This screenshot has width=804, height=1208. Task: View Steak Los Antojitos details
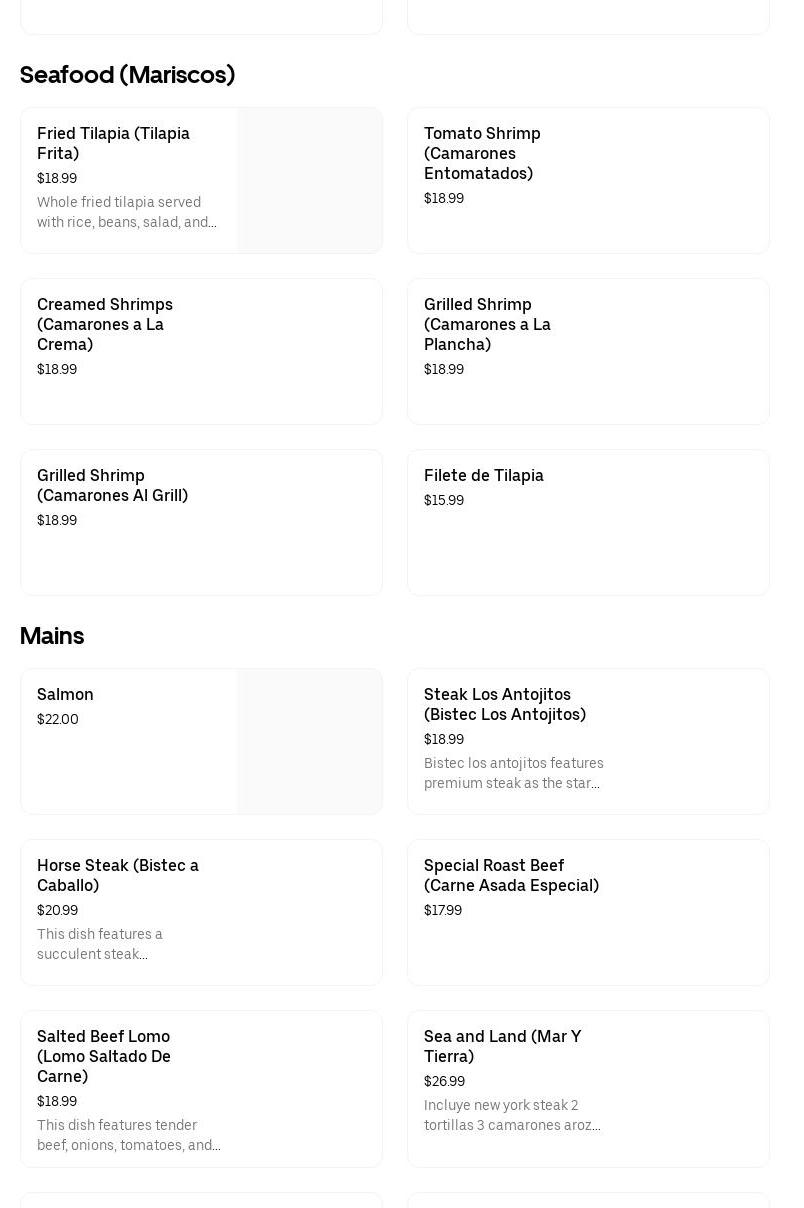(588, 741)
